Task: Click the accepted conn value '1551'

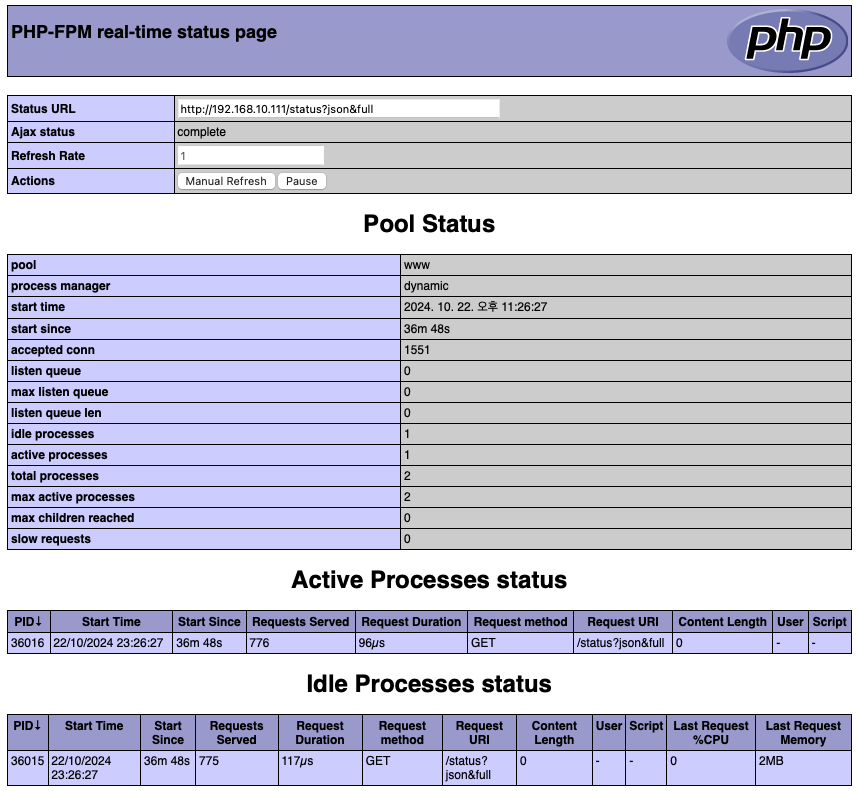Action: point(417,349)
